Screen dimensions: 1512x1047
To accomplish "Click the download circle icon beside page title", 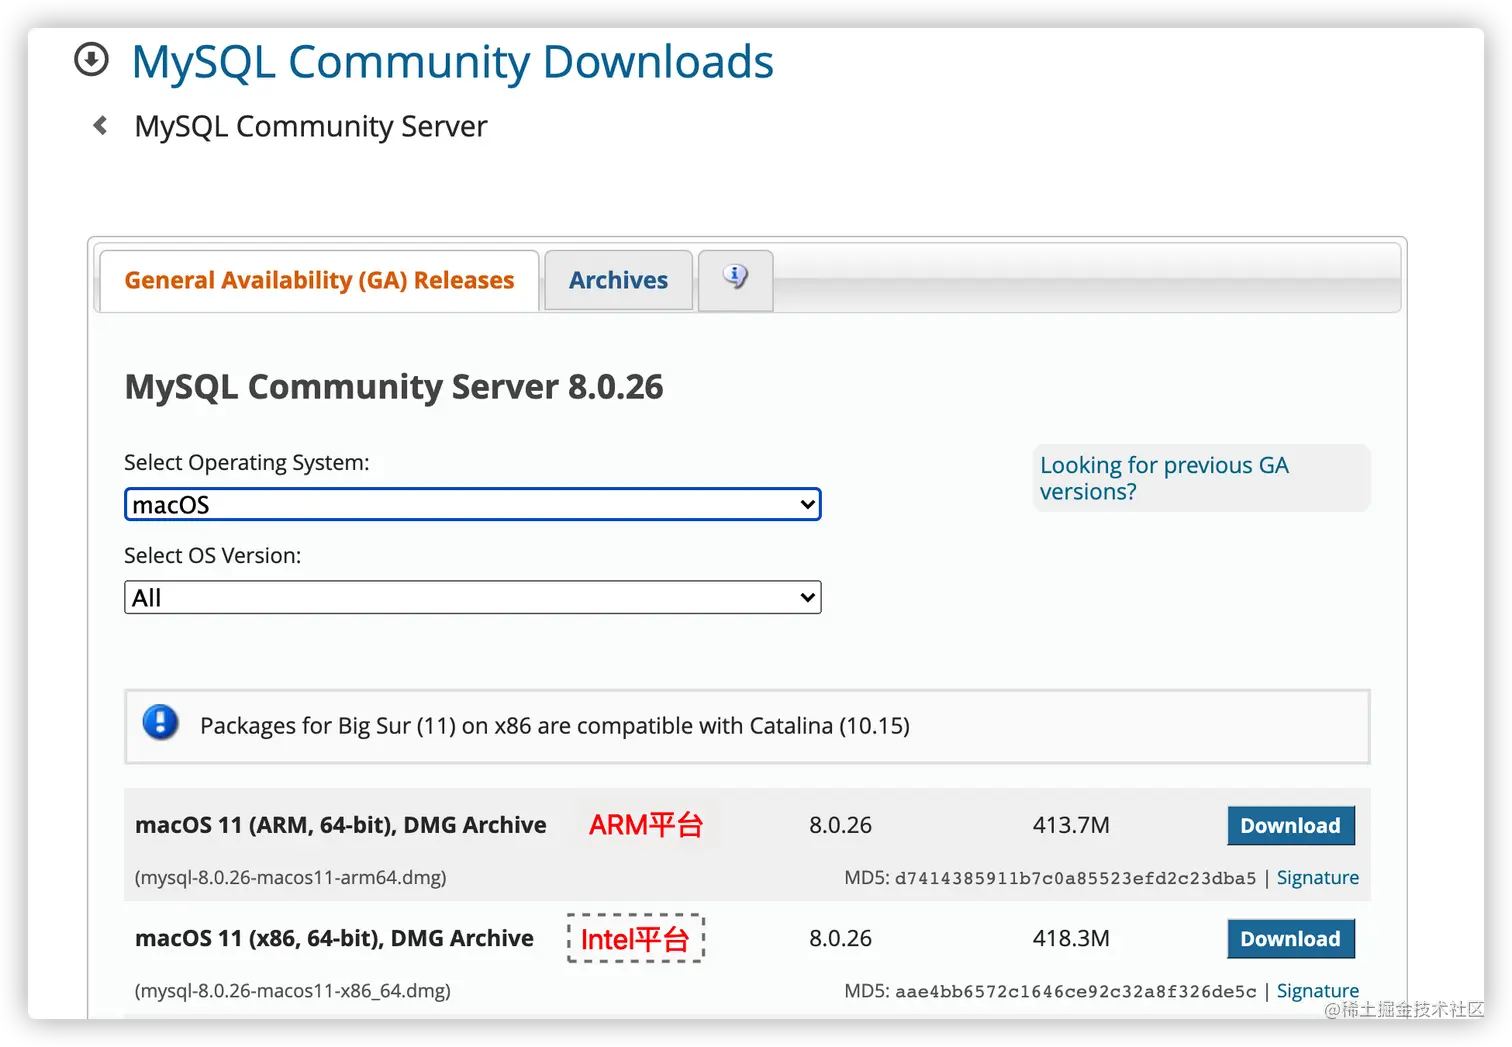I will coord(91,59).
